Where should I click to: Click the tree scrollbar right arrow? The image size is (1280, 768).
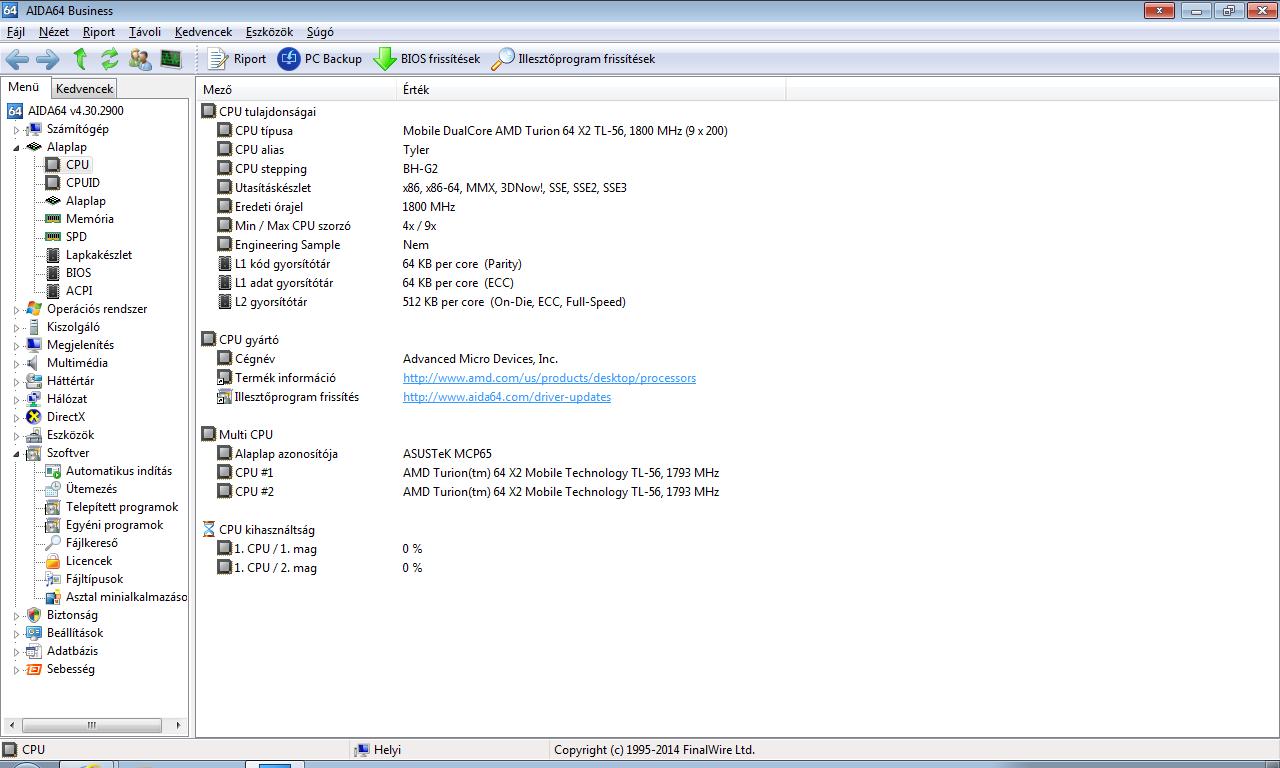point(179,725)
